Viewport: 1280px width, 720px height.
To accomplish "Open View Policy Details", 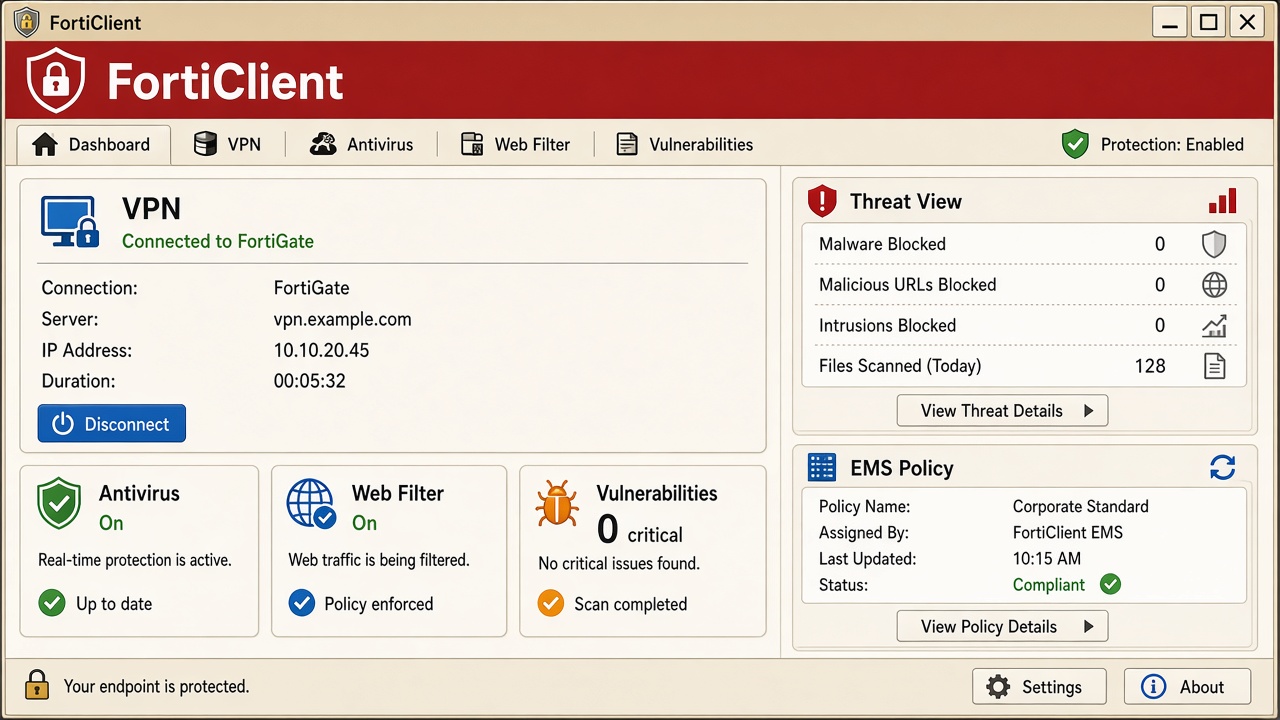I will coord(1002,627).
